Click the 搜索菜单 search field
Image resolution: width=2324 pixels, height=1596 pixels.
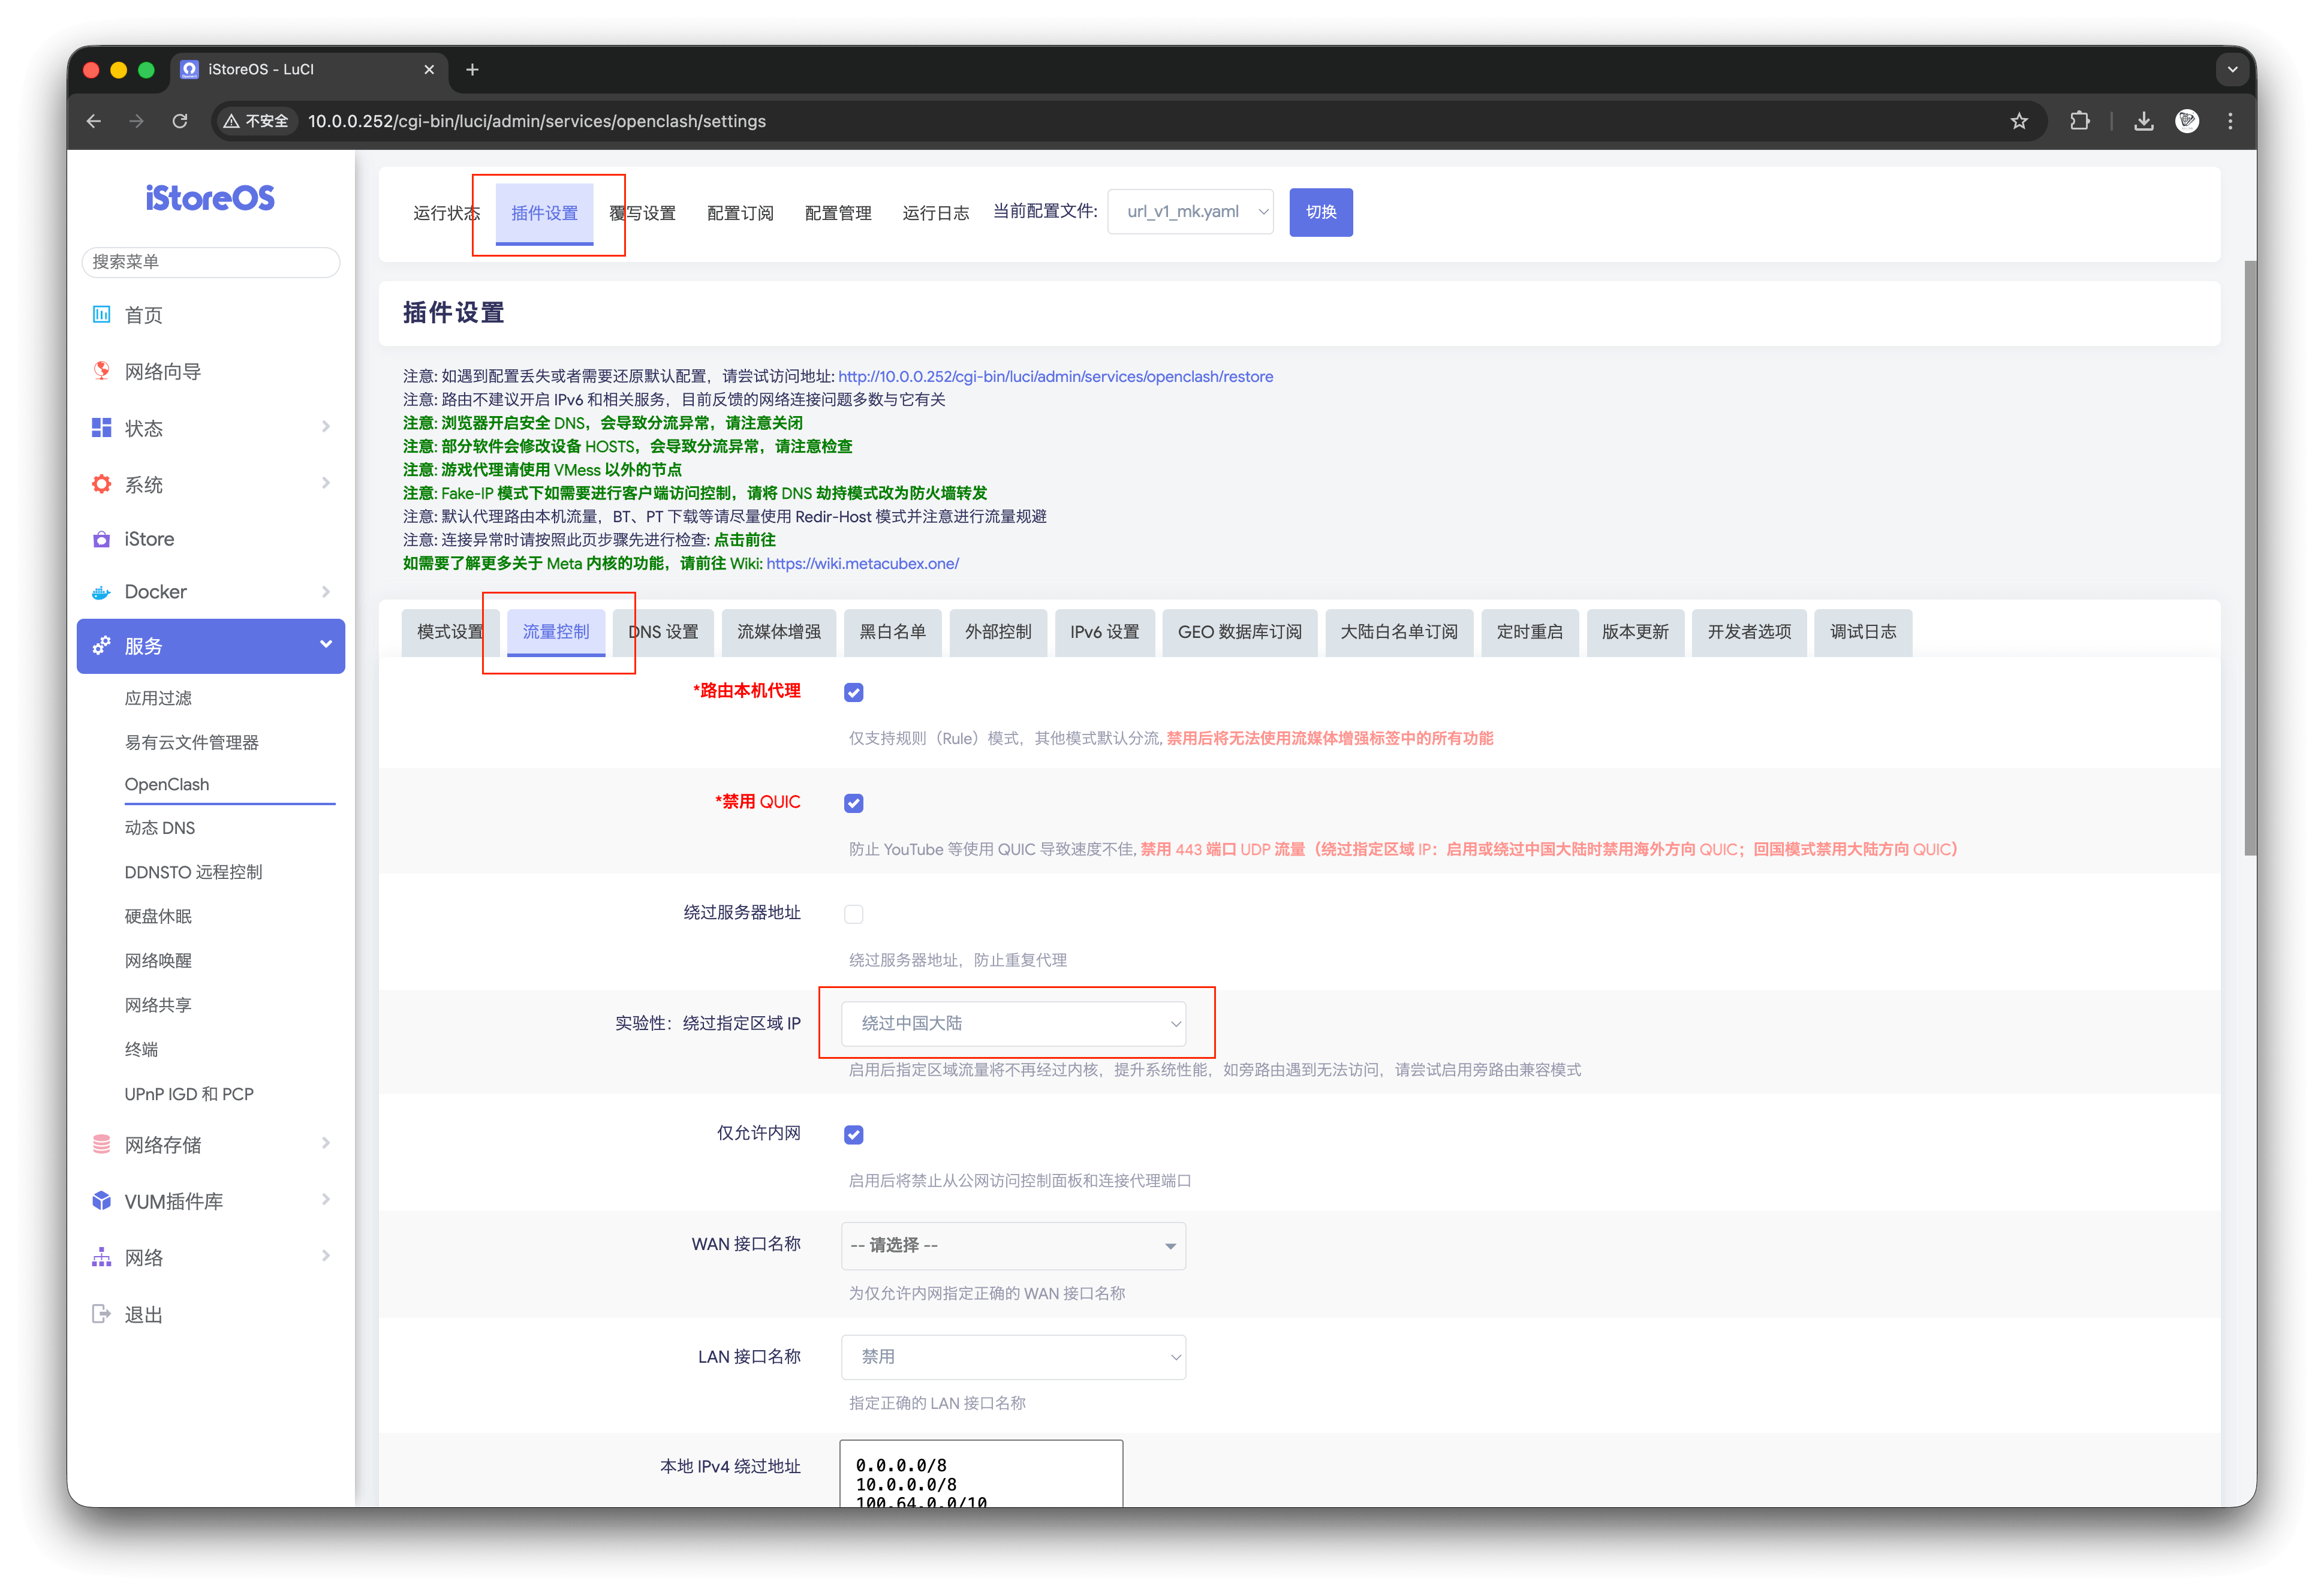point(211,262)
